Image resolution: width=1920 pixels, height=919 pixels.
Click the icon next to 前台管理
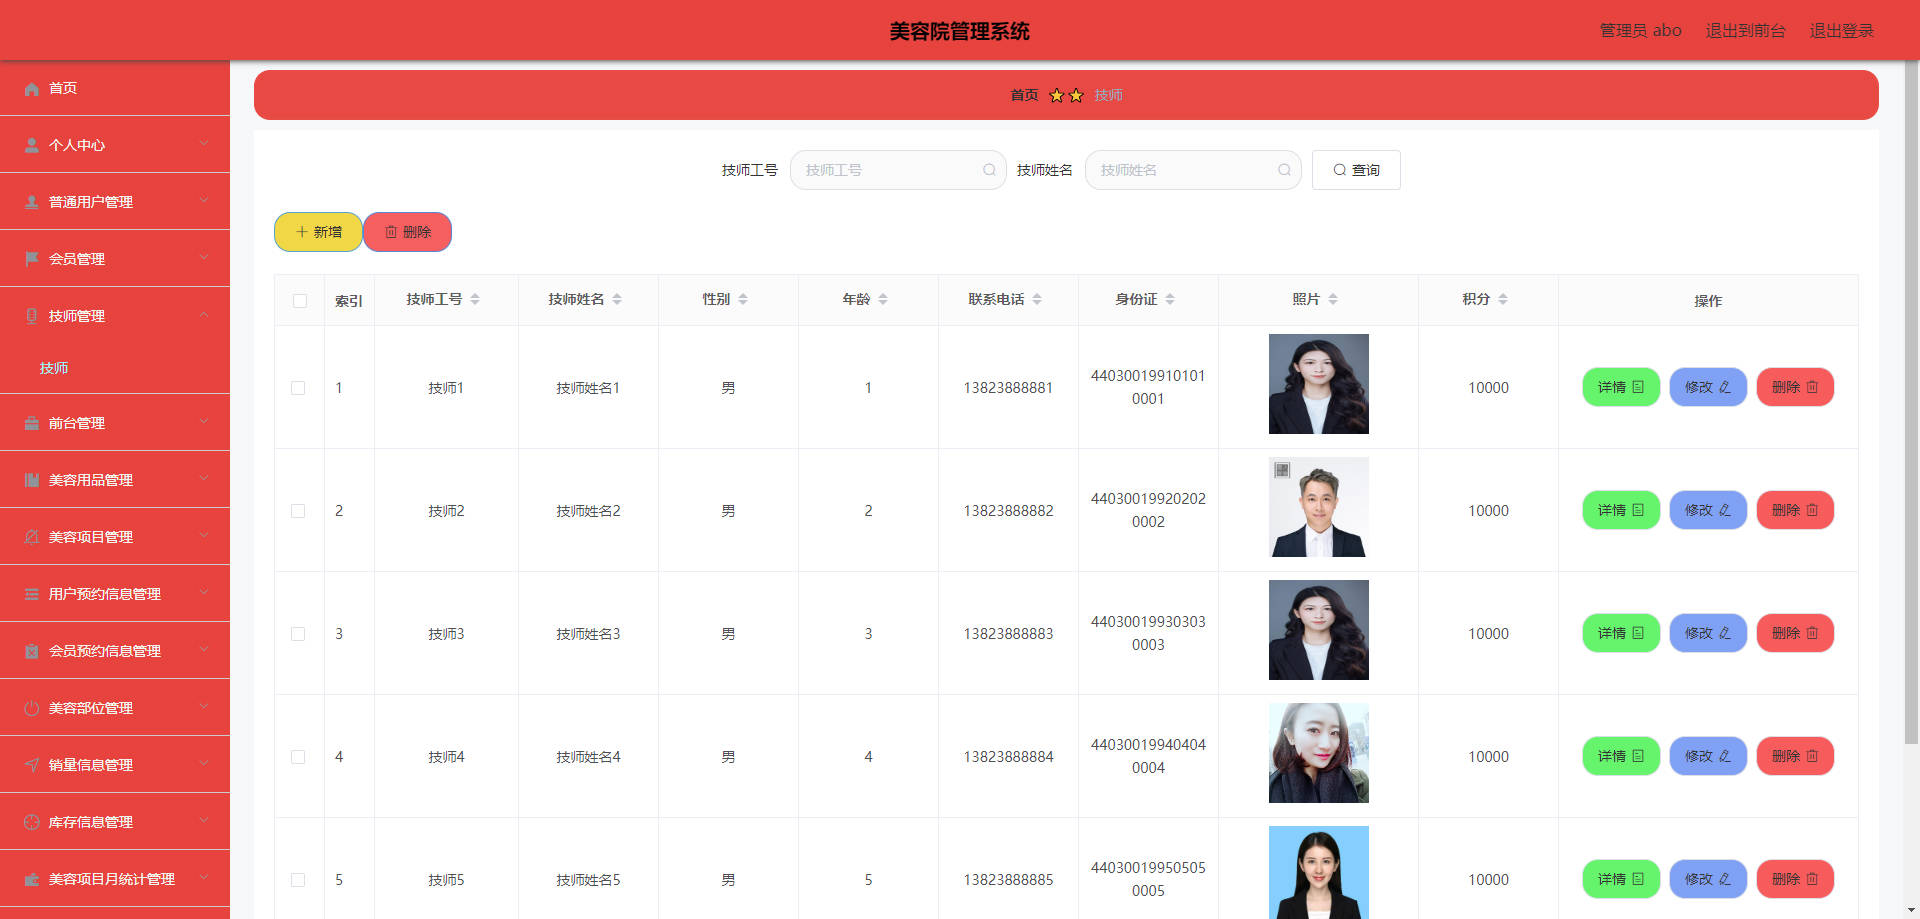pos(32,424)
